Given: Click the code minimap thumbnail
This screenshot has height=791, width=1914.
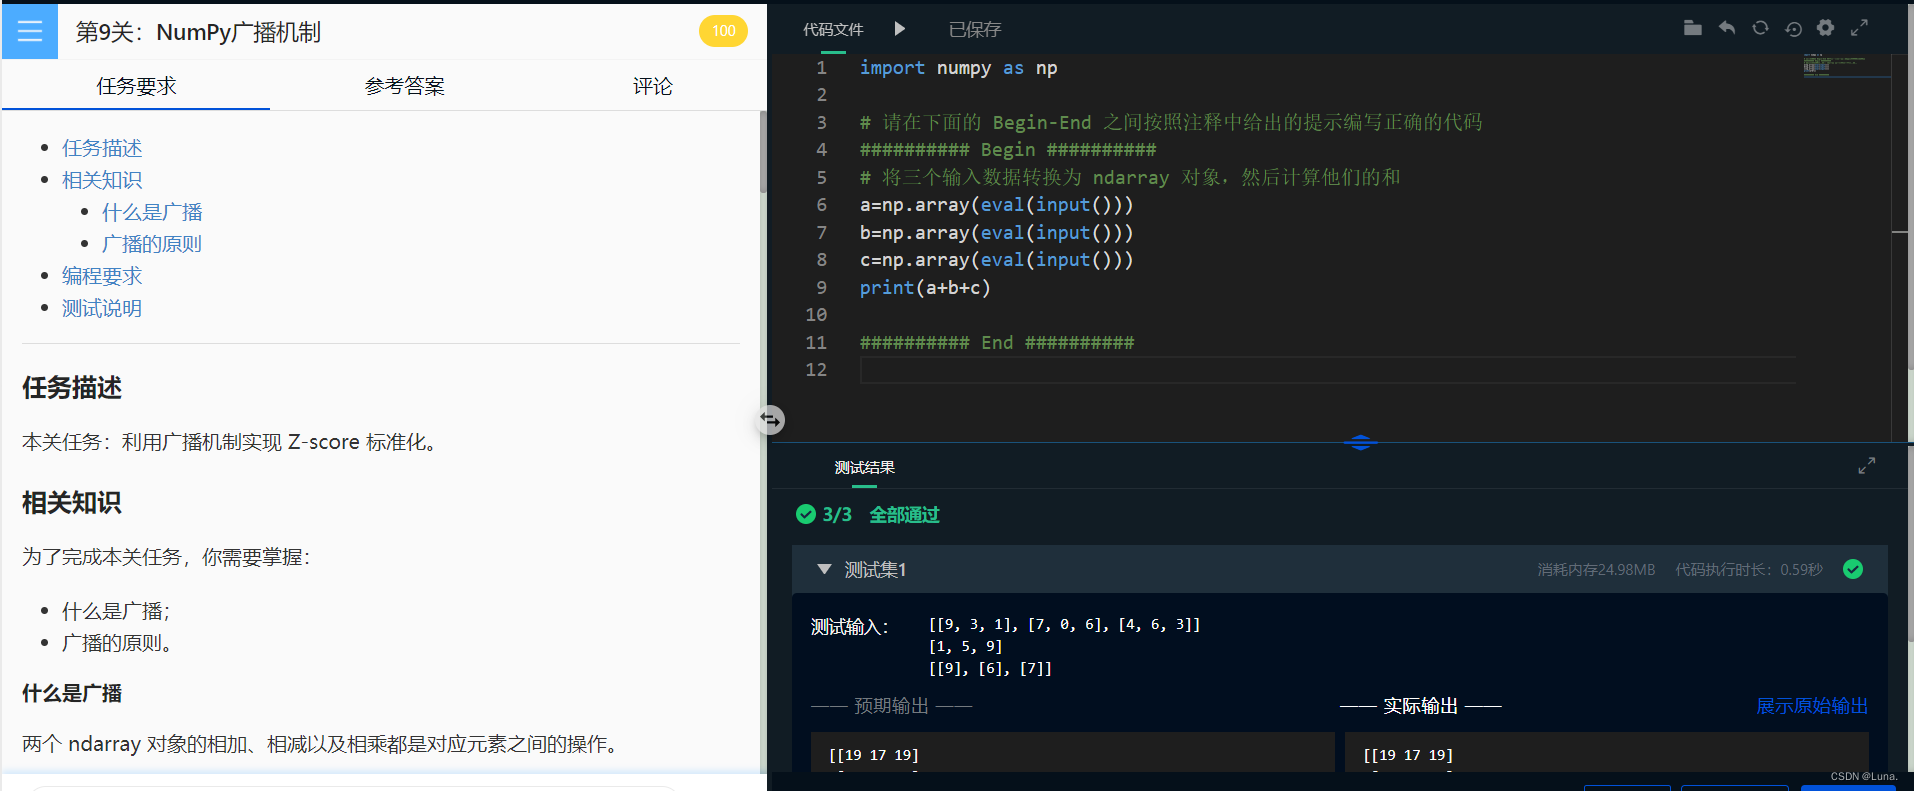Looking at the screenshot, I should [1845, 66].
